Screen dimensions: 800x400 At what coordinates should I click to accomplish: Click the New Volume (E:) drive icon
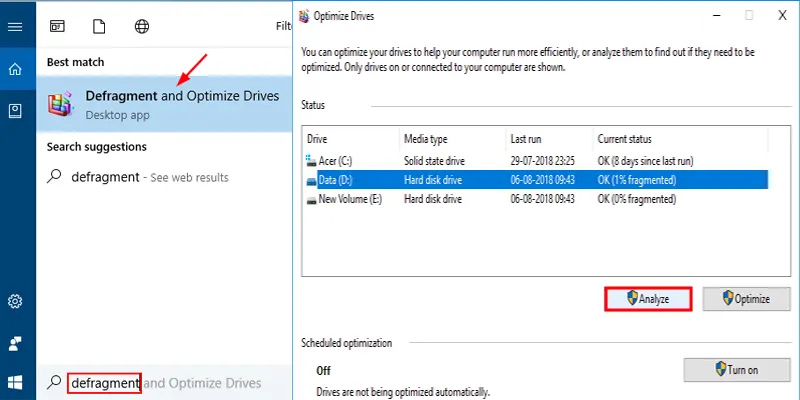click(x=311, y=199)
